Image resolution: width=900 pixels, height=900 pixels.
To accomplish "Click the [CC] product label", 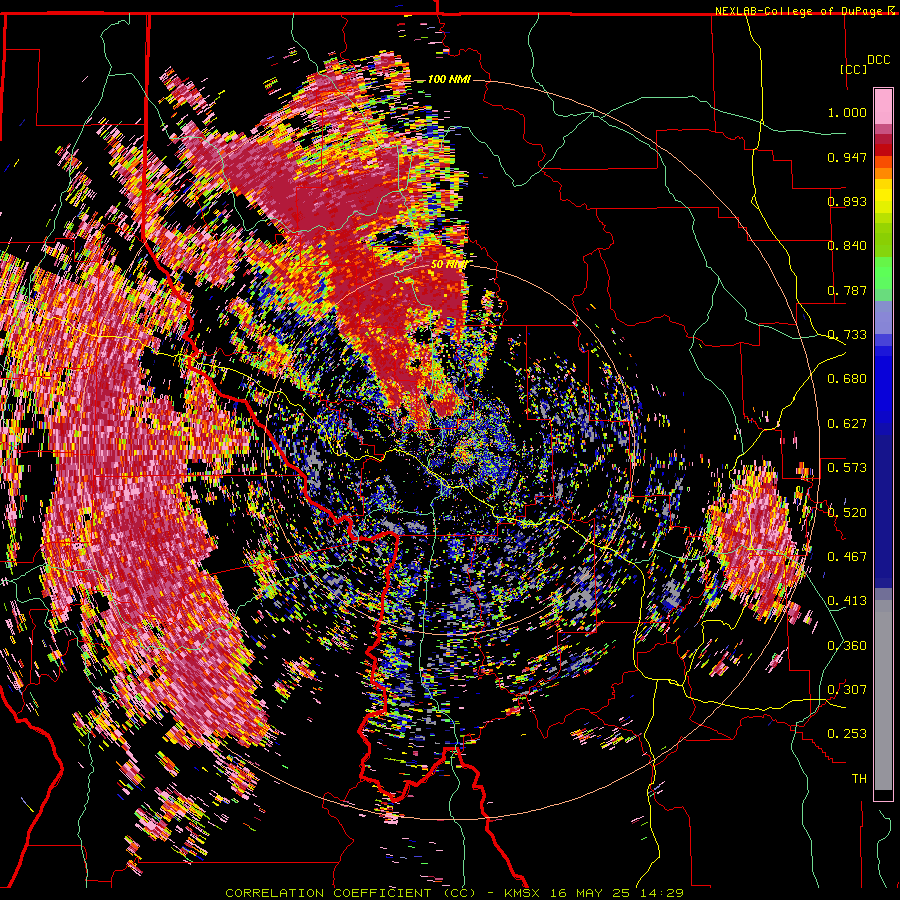I will [x=854, y=69].
